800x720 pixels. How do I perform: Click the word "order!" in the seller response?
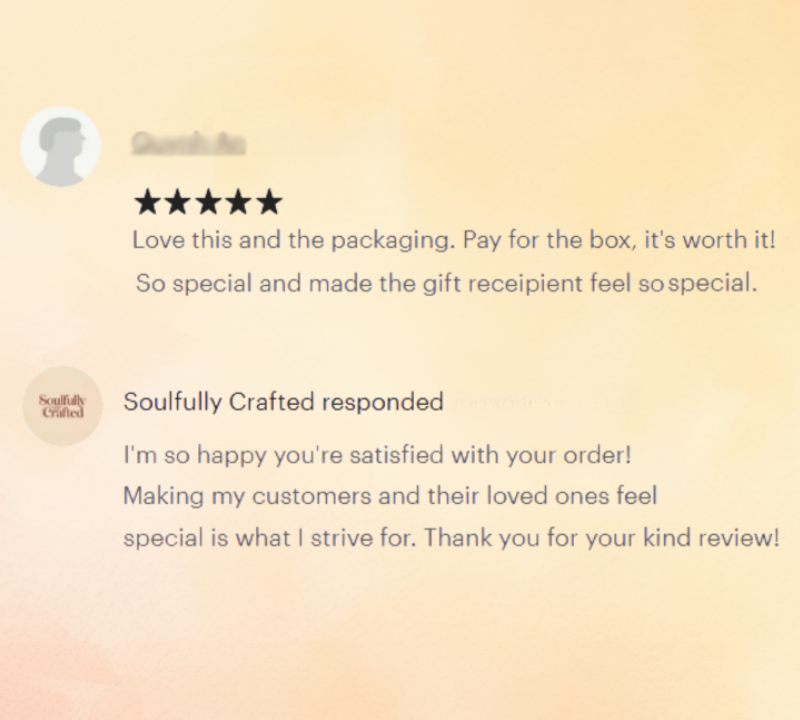(597, 455)
